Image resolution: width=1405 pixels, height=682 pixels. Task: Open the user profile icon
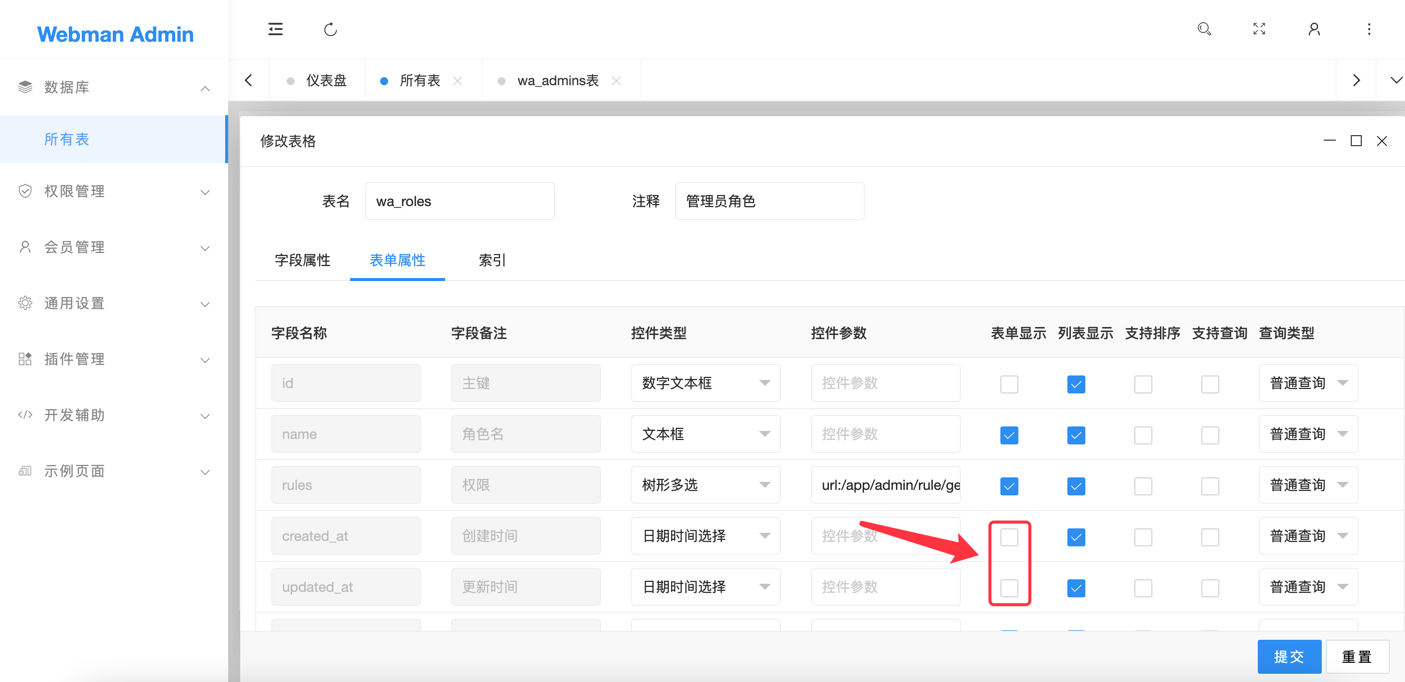[1314, 30]
